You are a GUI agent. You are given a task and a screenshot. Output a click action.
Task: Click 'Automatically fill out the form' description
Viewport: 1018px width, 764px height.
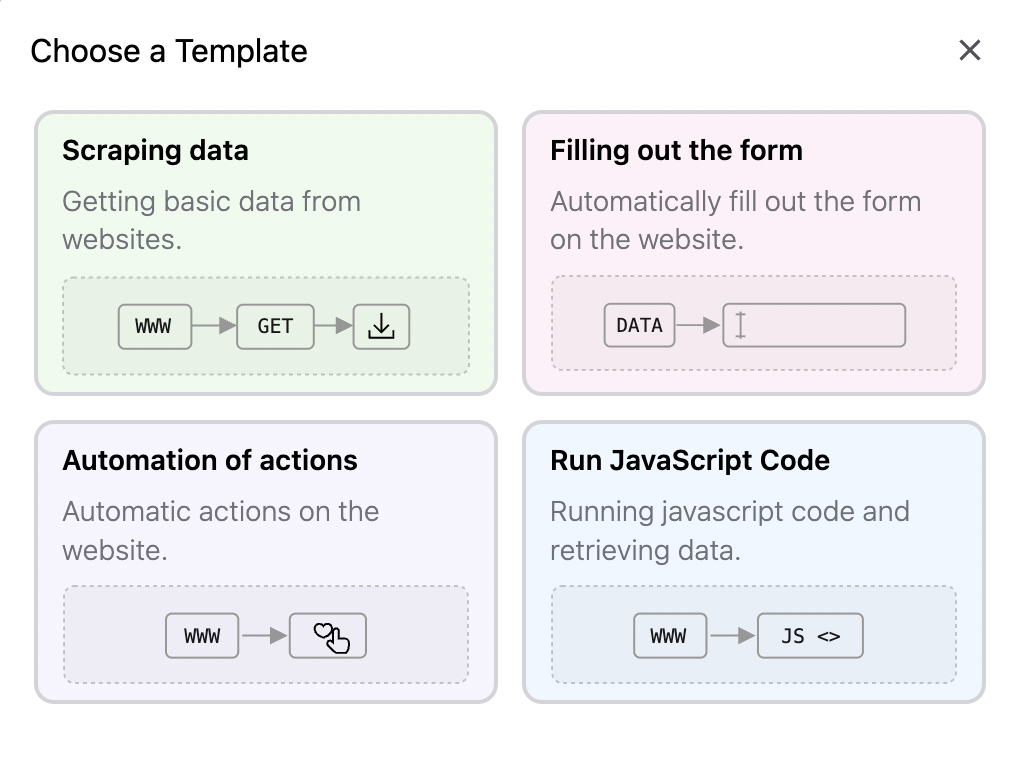pyautogui.click(x=735, y=220)
